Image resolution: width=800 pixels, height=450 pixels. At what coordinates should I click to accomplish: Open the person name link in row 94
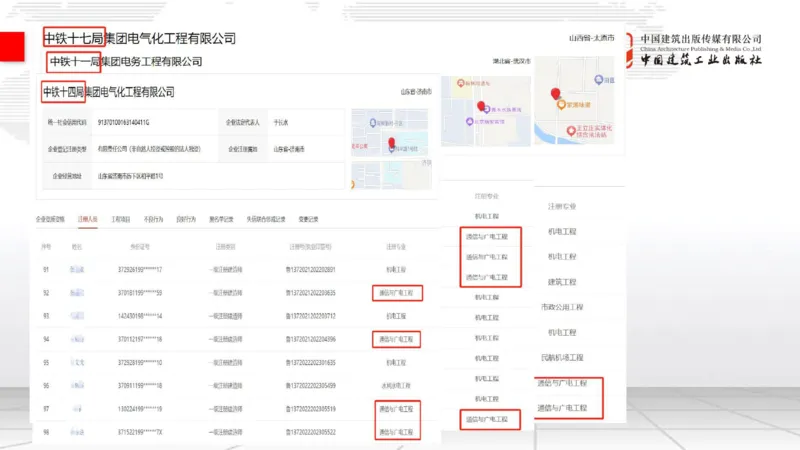pyautogui.click(x=77, y=339)
